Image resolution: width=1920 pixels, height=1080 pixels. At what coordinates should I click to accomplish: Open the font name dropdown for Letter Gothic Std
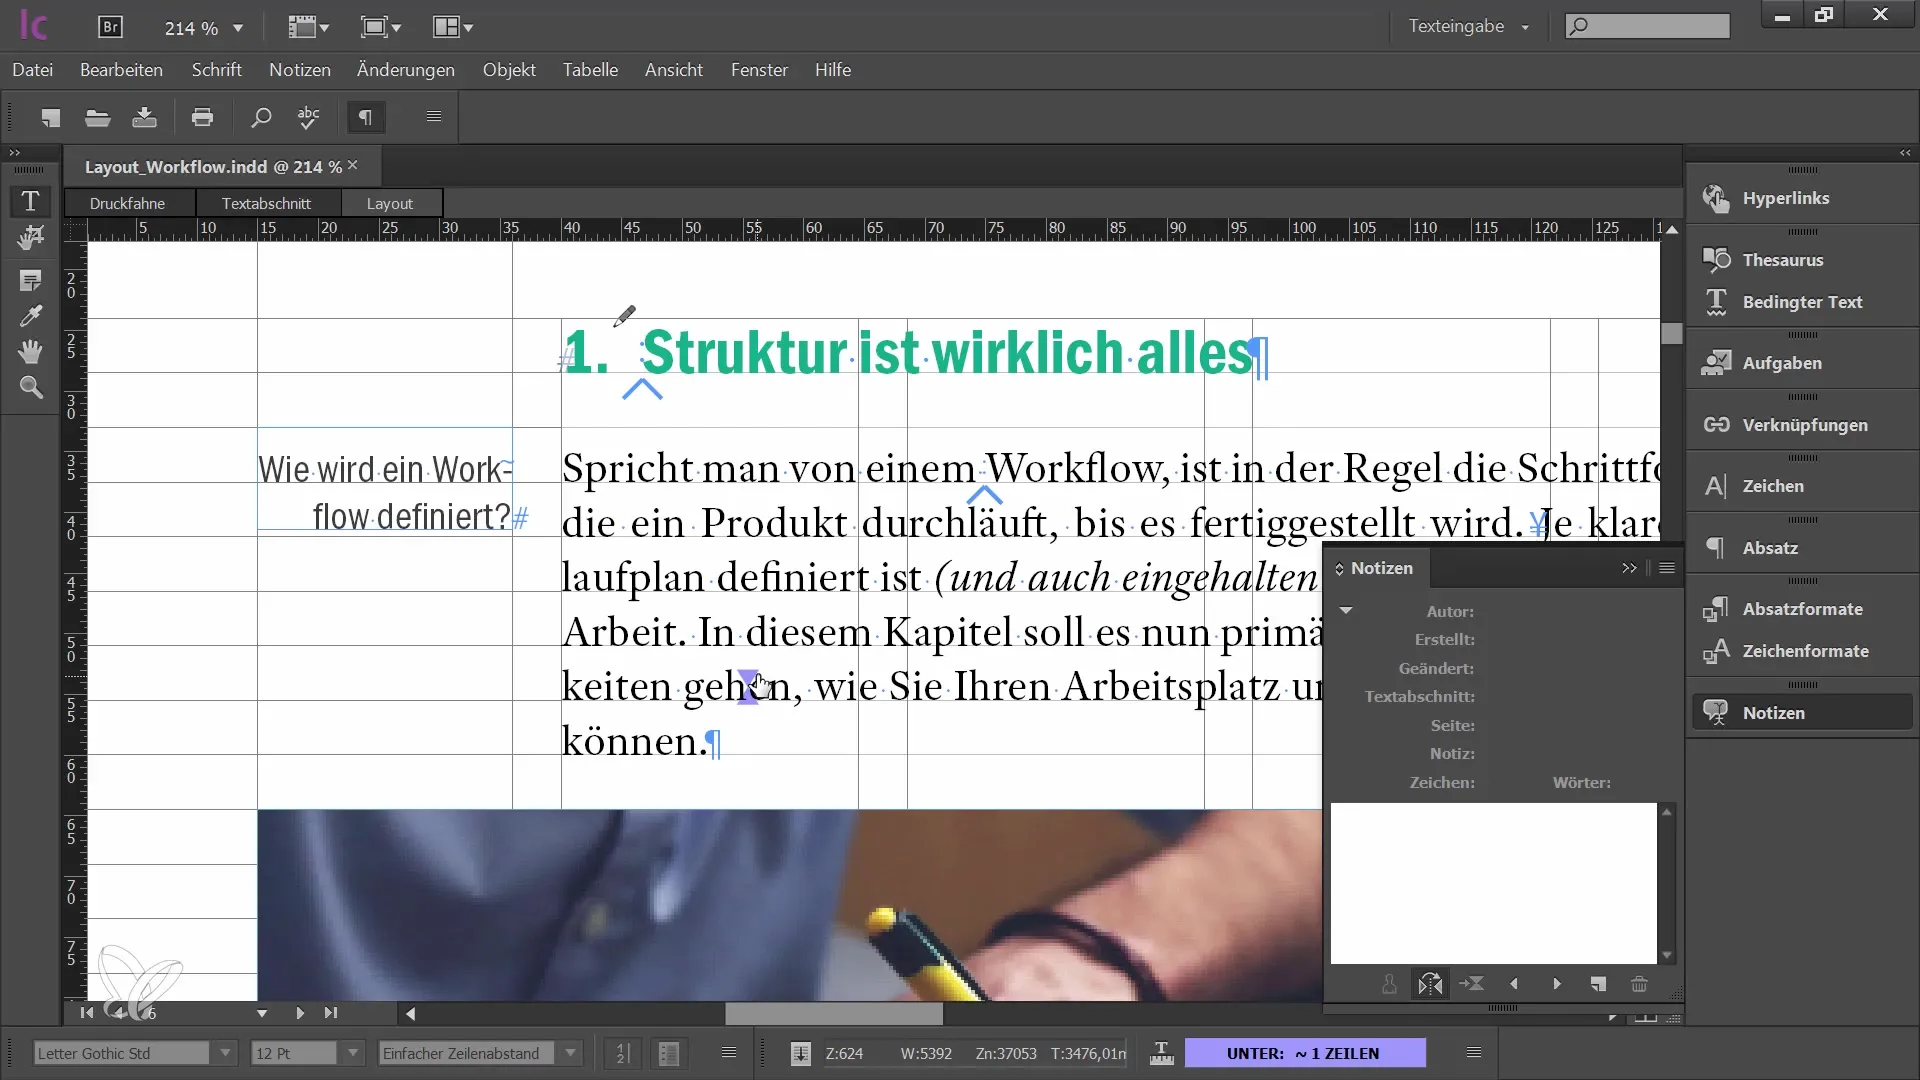tap(222, 1052)
